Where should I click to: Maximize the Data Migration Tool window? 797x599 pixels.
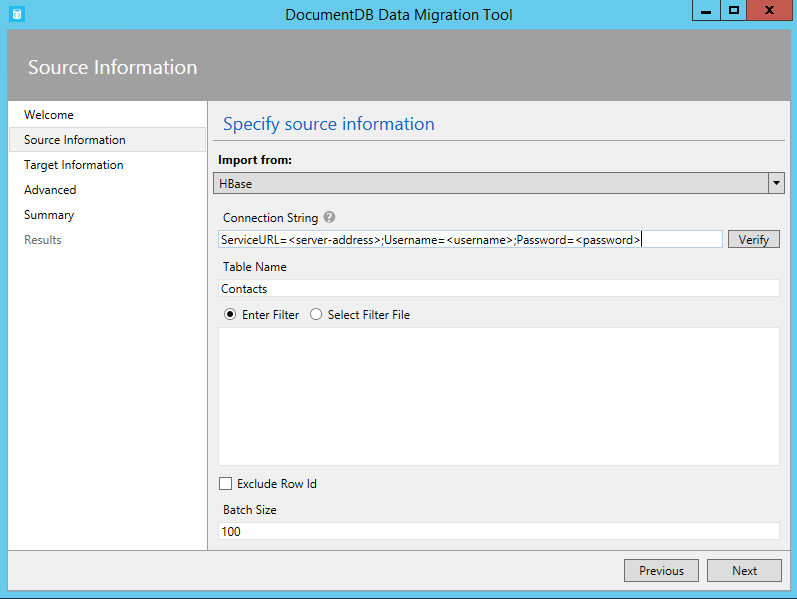point(734,11)
